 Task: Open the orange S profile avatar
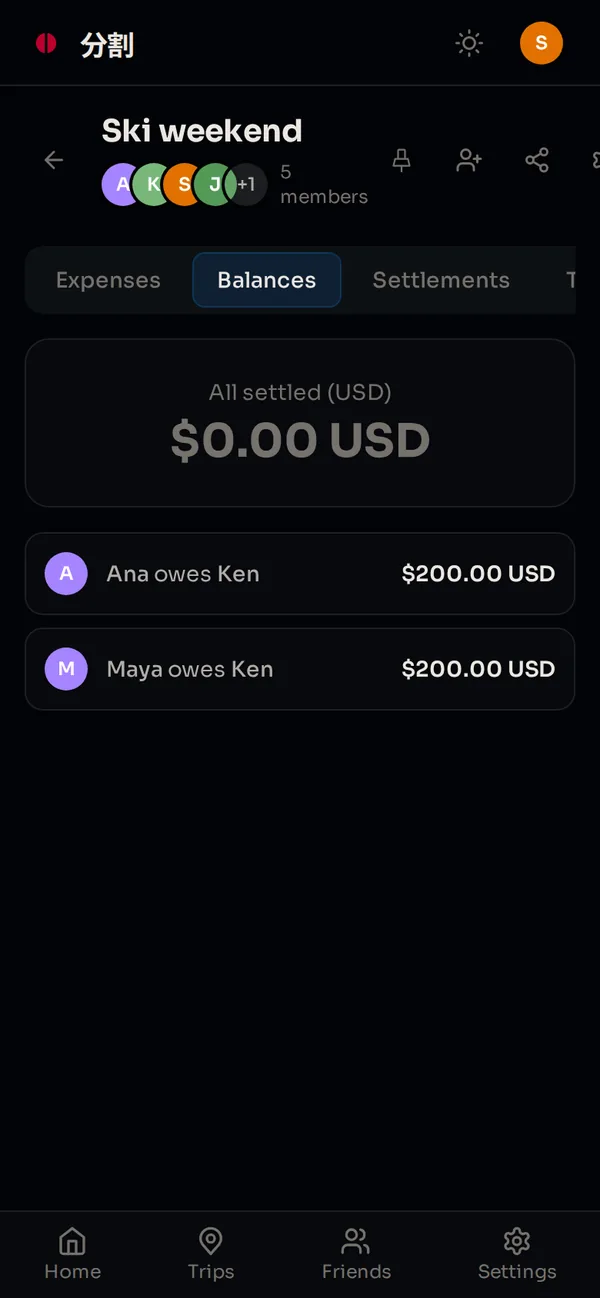pyautogui.click(x=541, y=43)
